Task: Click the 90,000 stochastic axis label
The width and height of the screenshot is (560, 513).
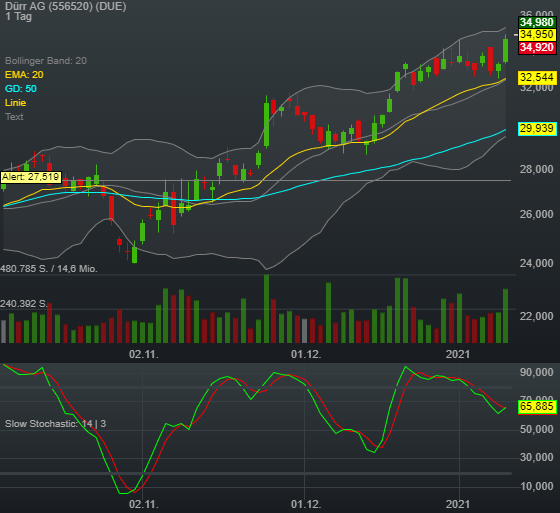Action: point(537,372)
